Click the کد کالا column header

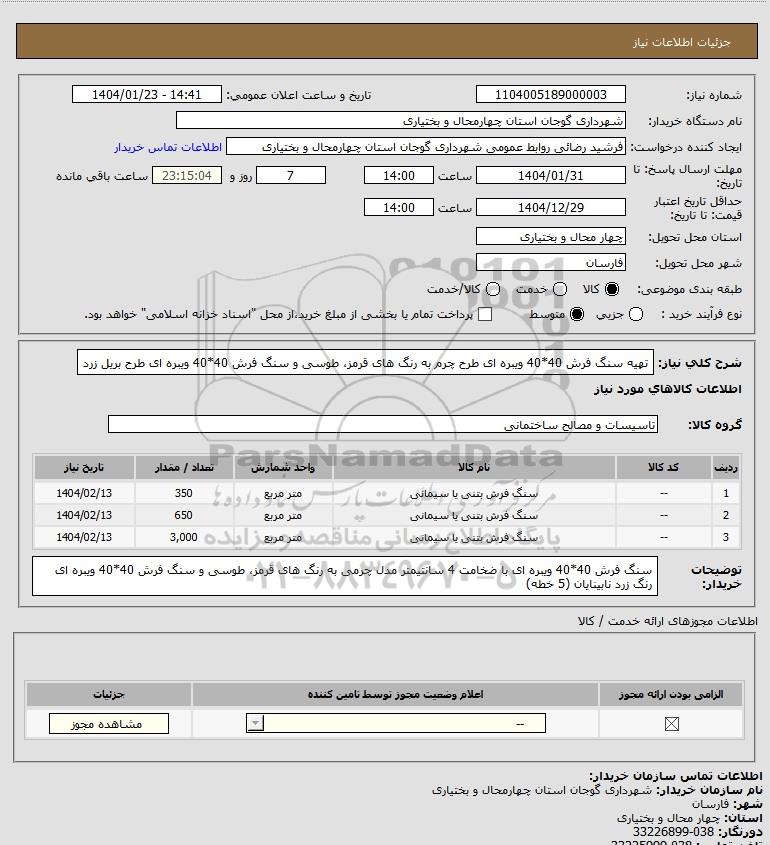663,467
